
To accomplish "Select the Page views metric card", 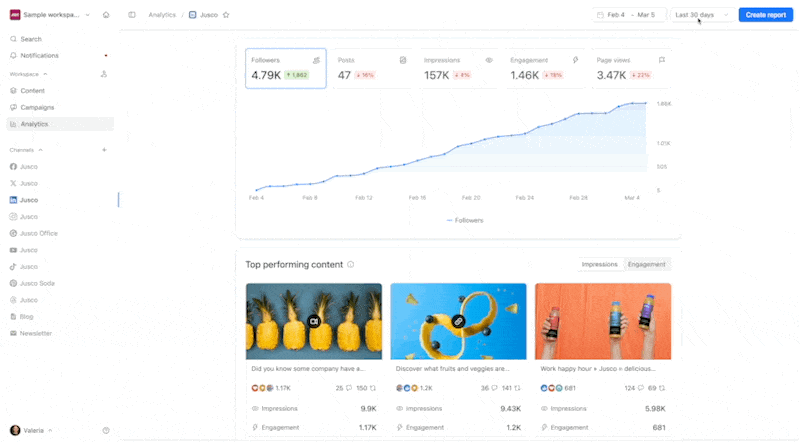I will pyautogui.click(x=630, y=68).
